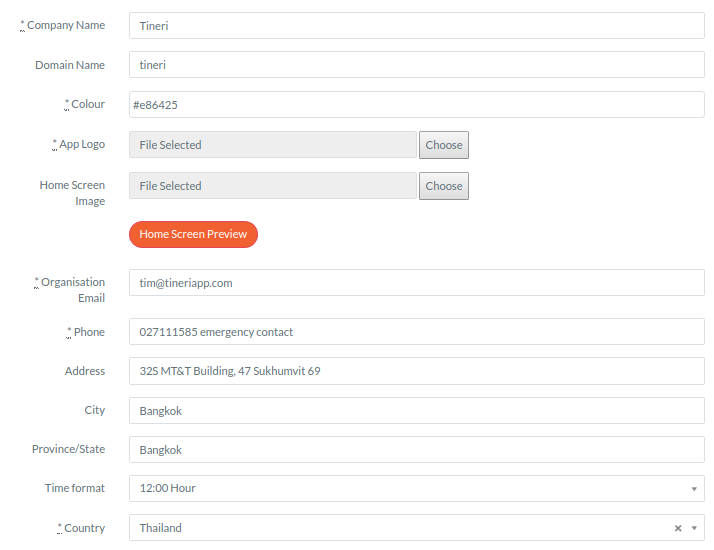
Task: Edit the Address field
Action: tap(417, 371)
